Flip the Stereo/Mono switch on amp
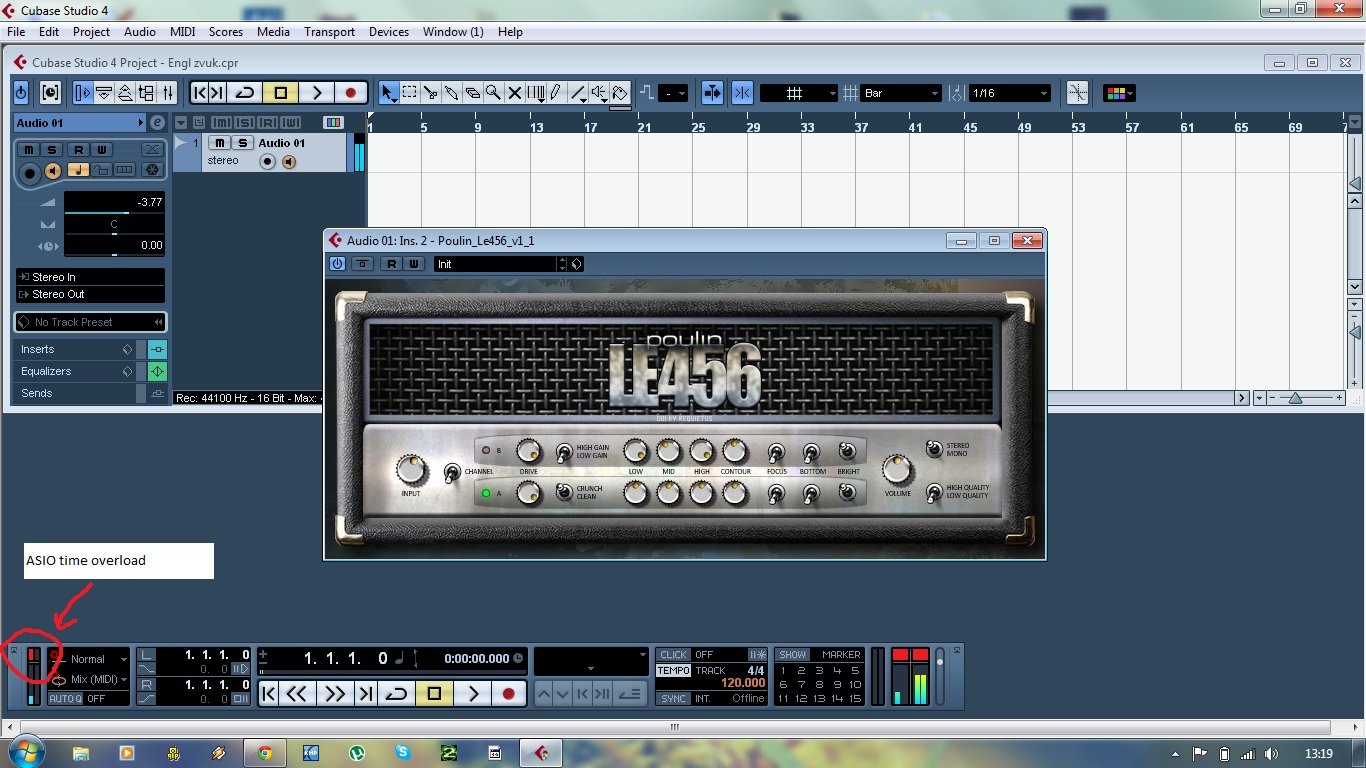This screenshot has width=1366, height=768. 932,449
